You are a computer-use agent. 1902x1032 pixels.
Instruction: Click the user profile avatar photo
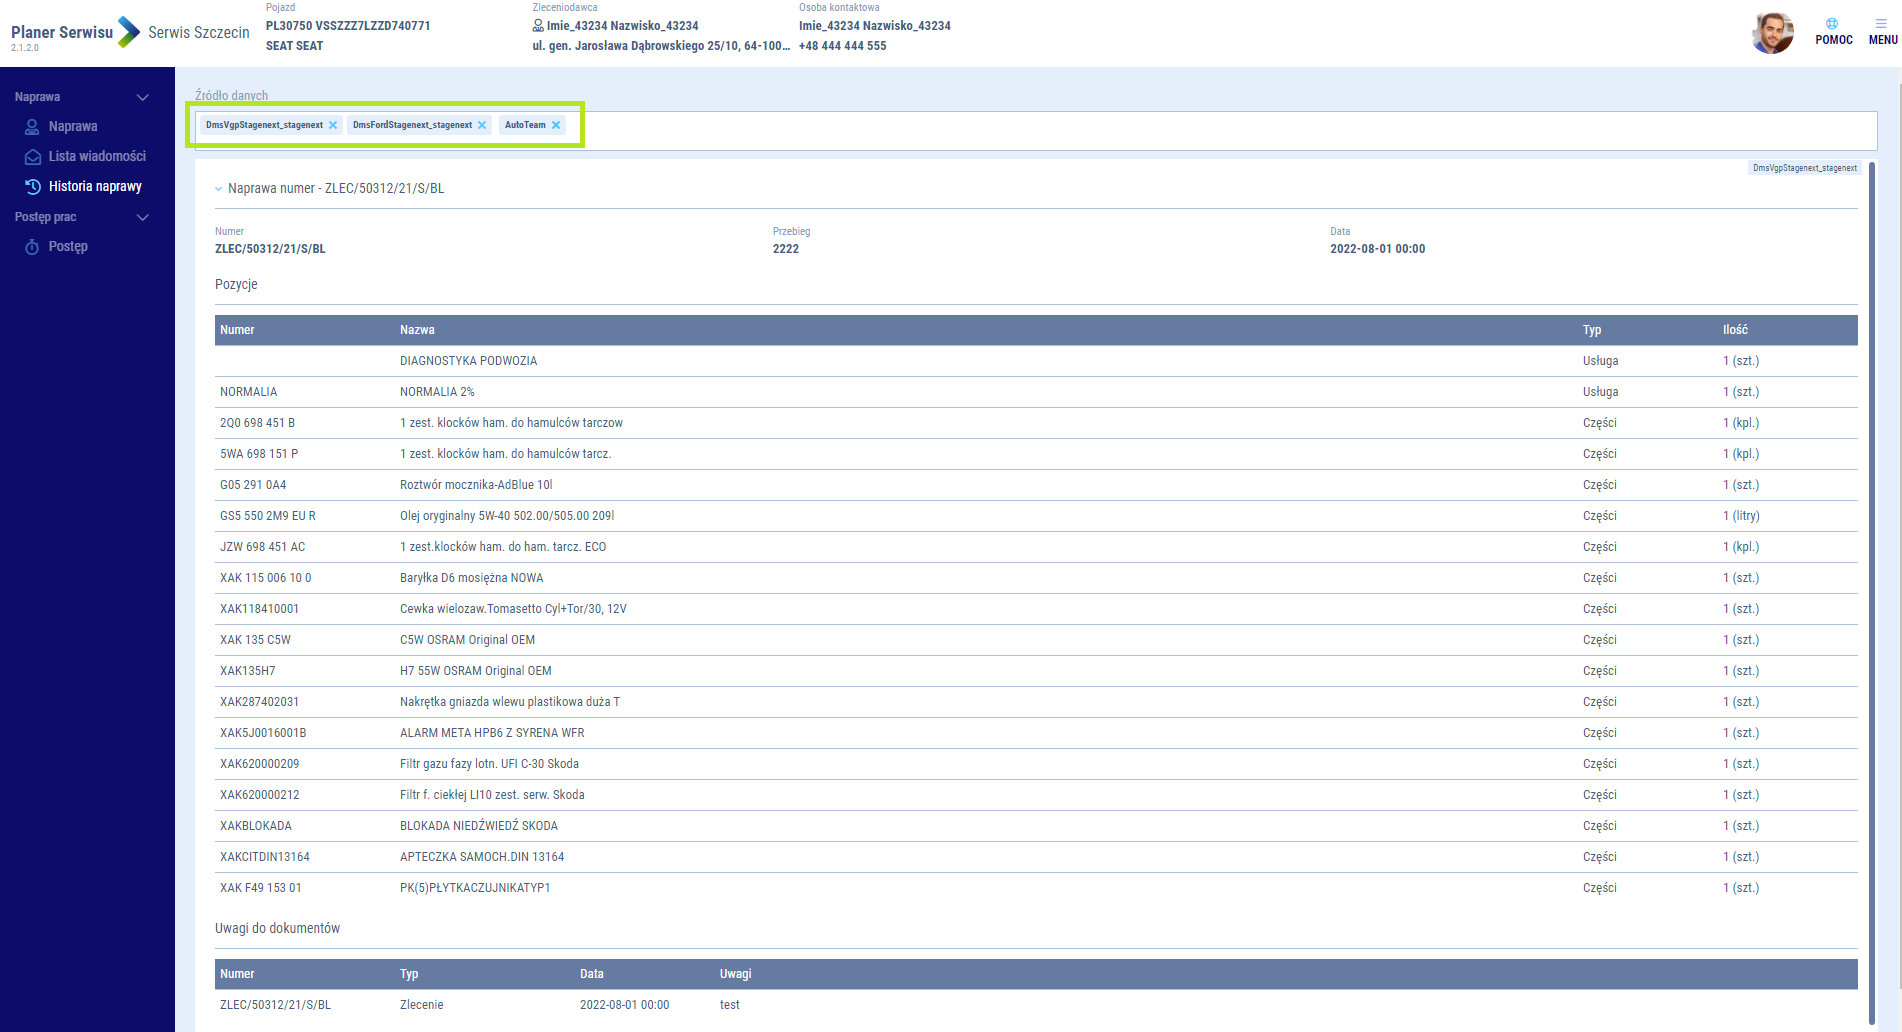(x=1773, y=33)
